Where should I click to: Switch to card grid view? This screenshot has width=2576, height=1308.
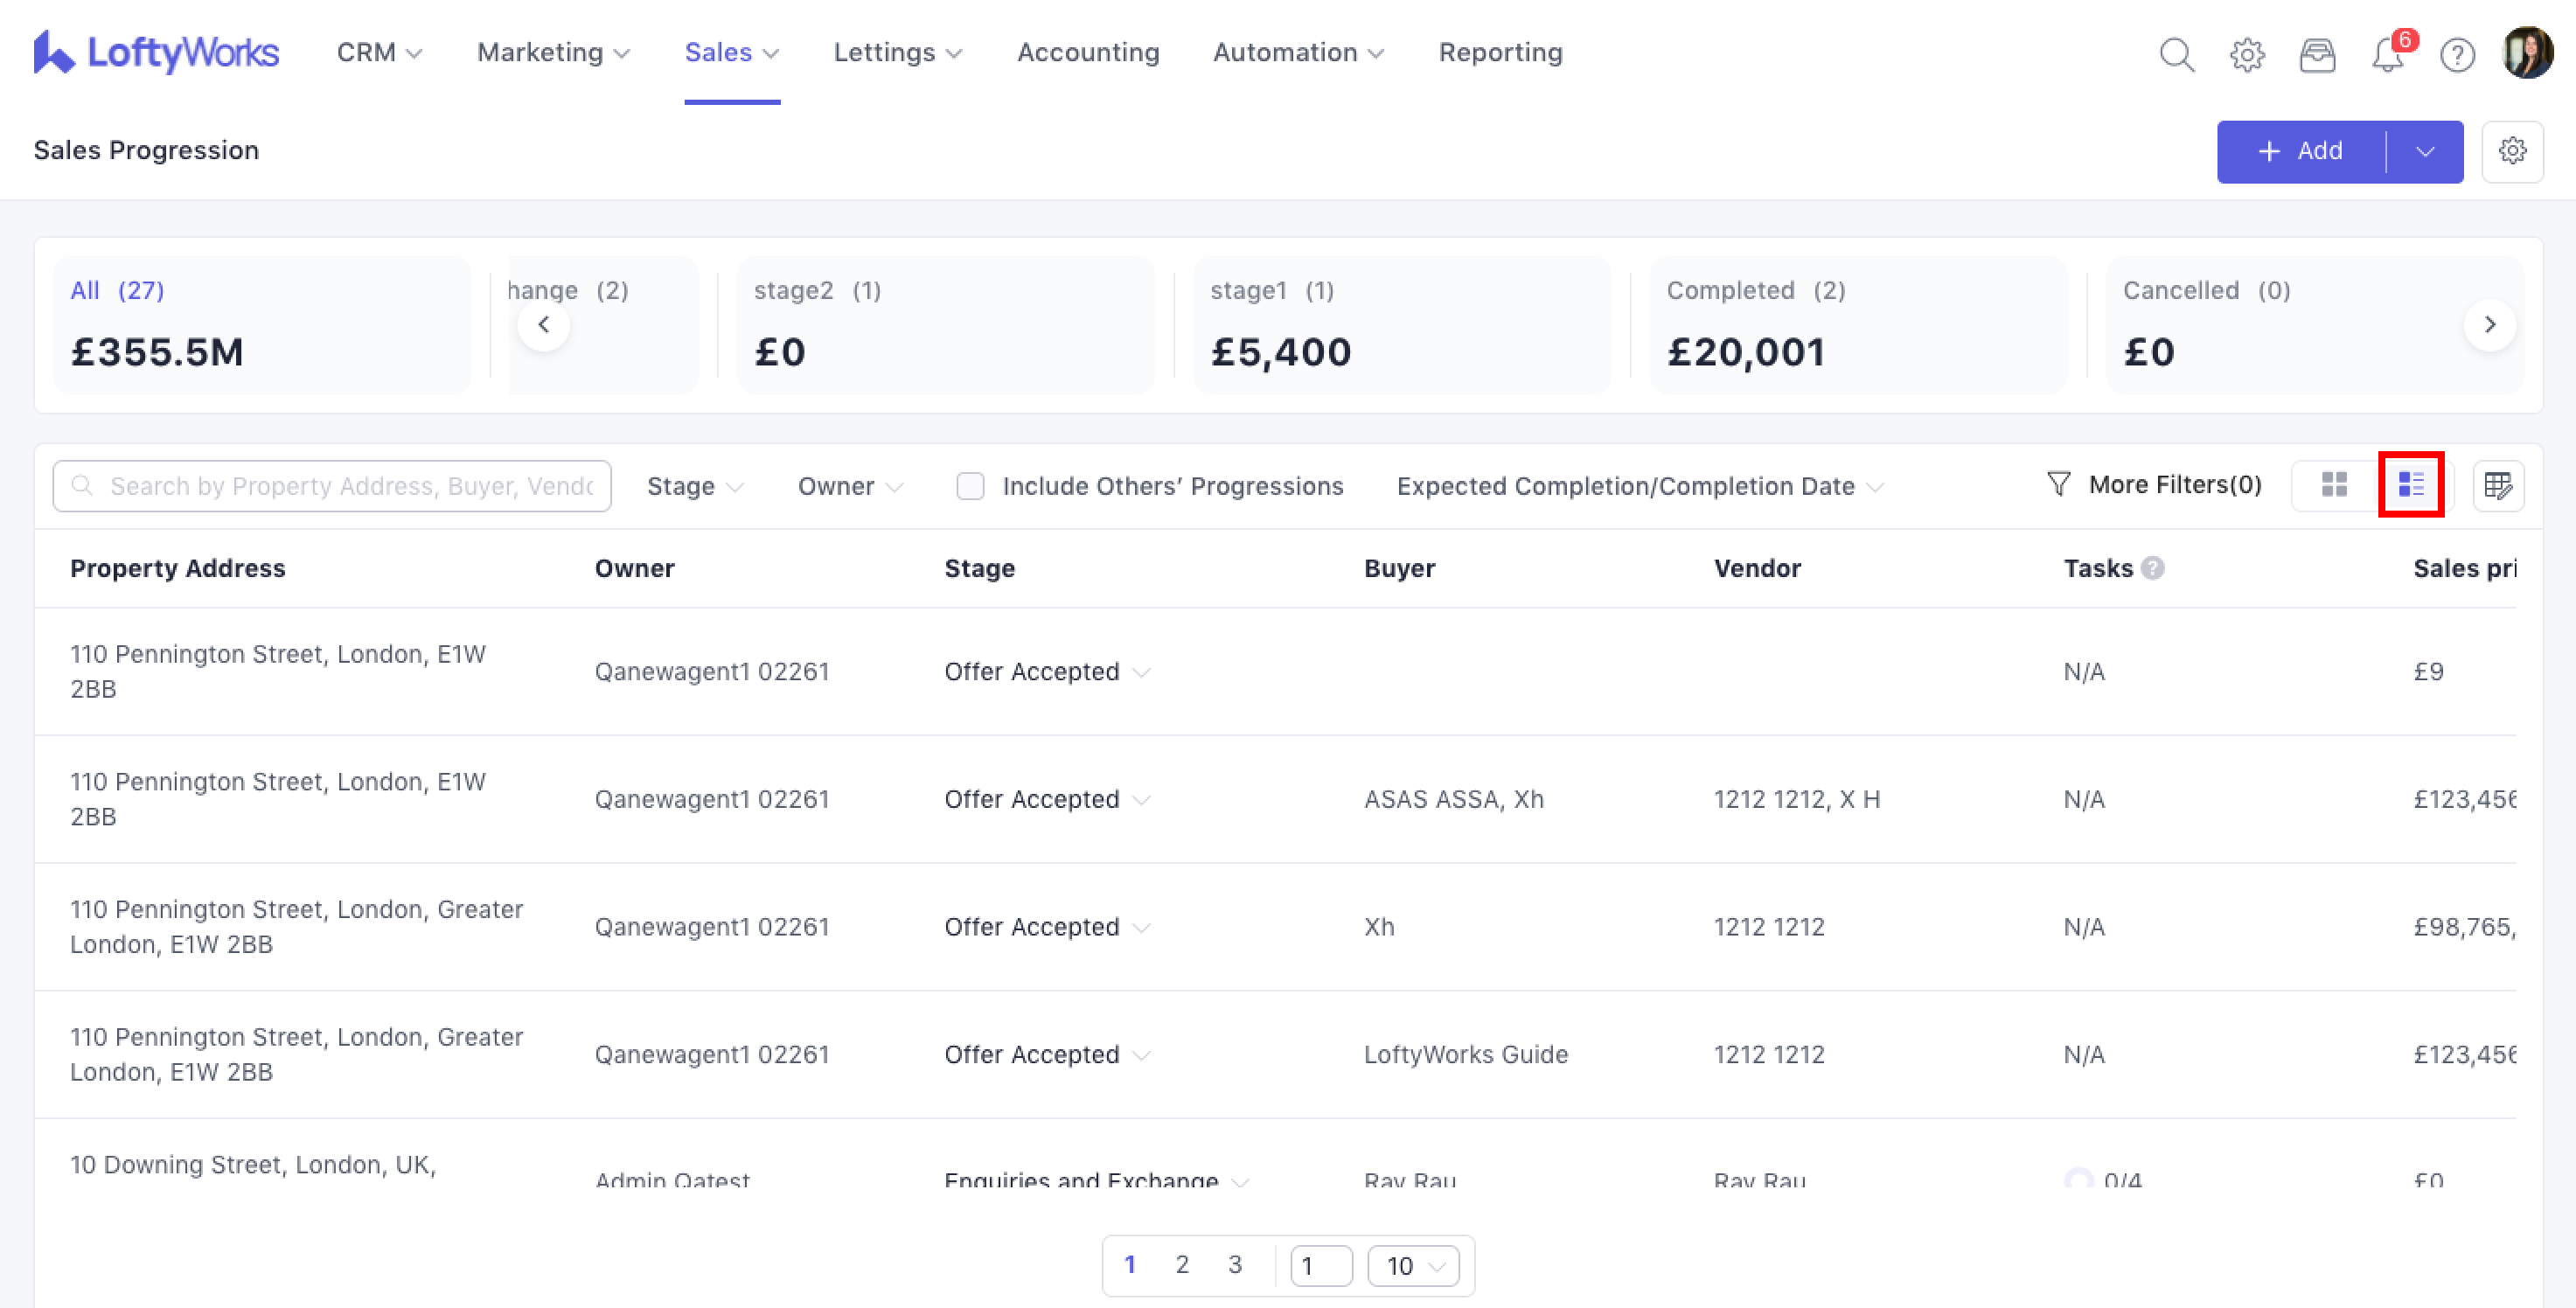(x=2334, y=485)
